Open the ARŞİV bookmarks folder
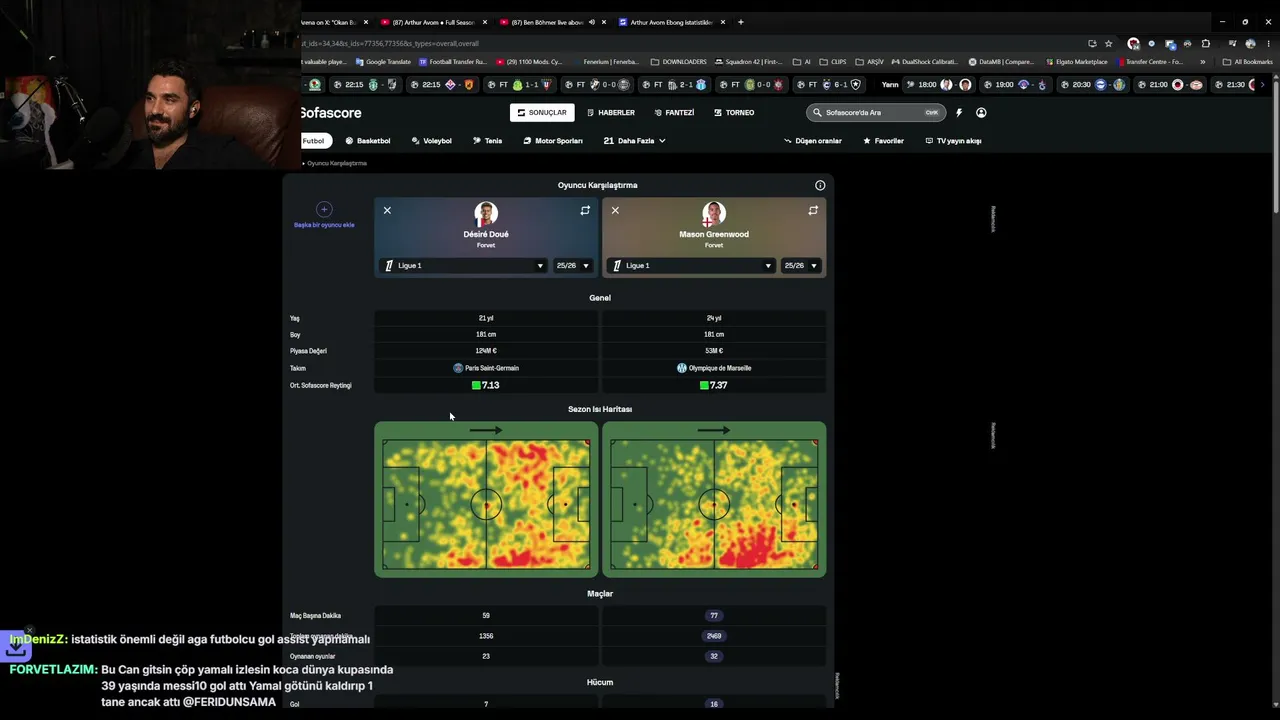Image resolution: width=1280 pixels, height=720 pixels. (x=867, y=62)
